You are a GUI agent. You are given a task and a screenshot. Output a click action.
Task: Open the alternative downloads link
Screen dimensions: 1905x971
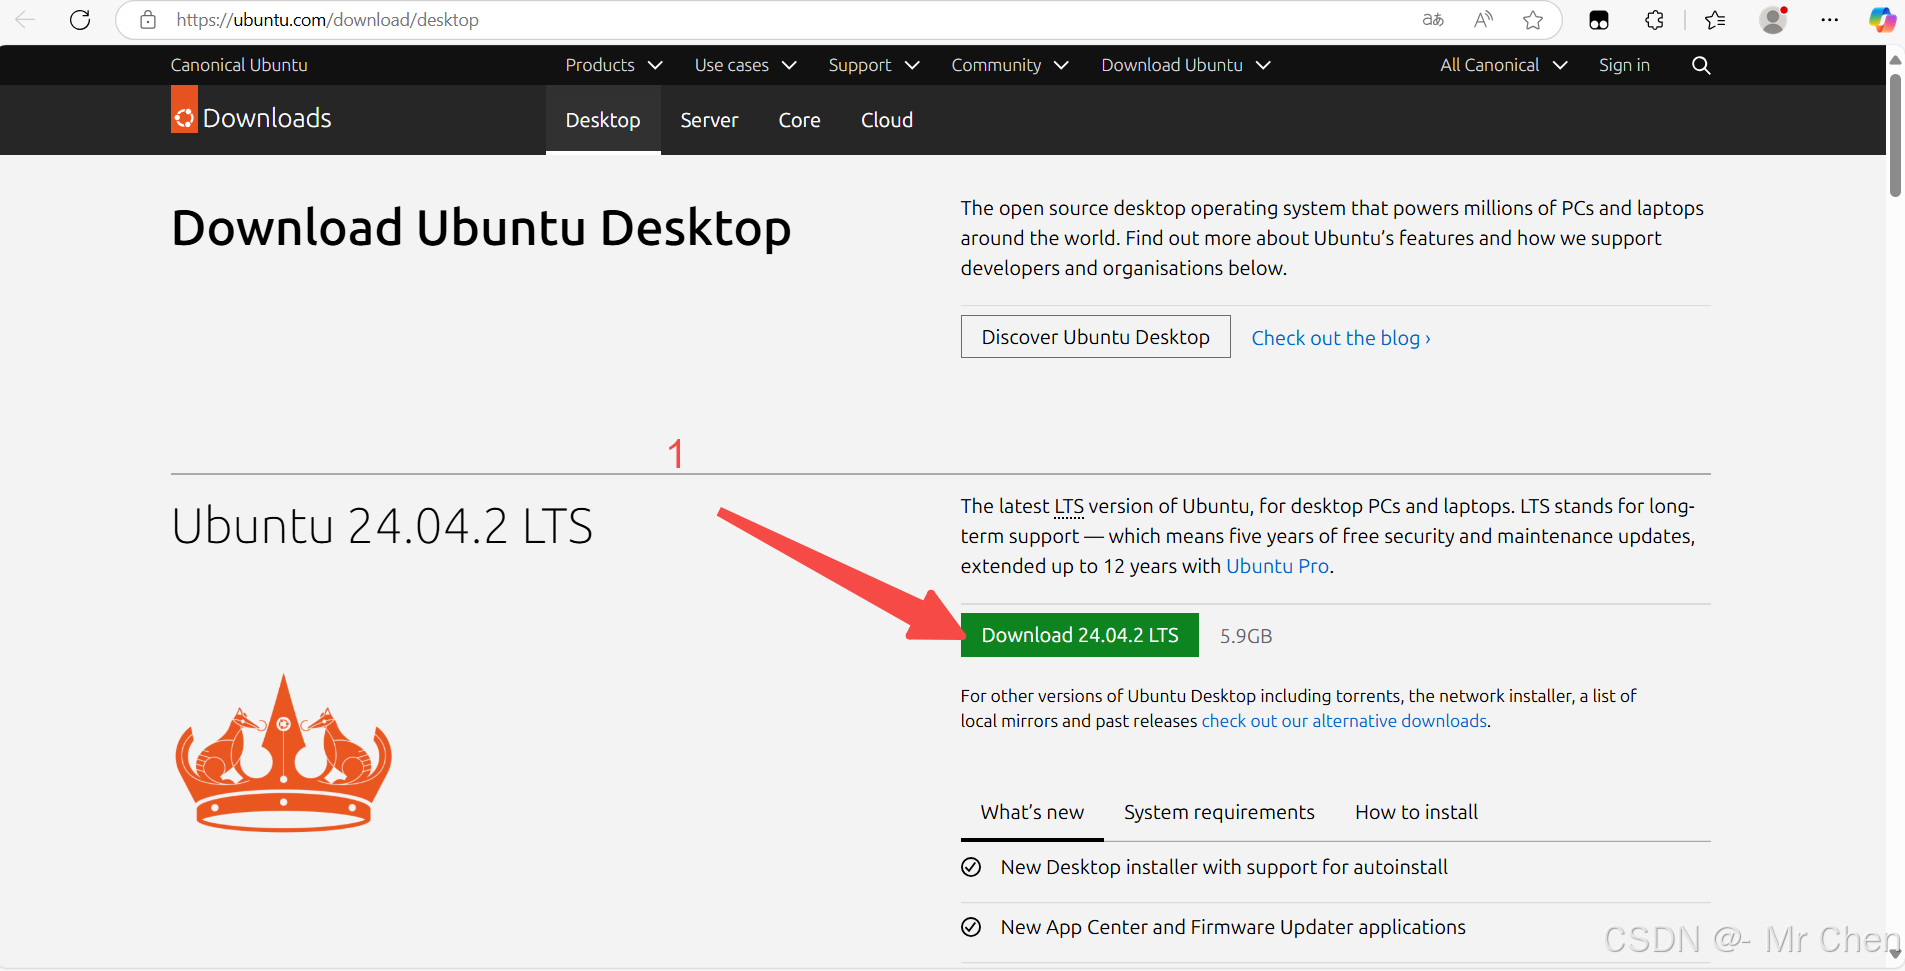click(1344, 721)
